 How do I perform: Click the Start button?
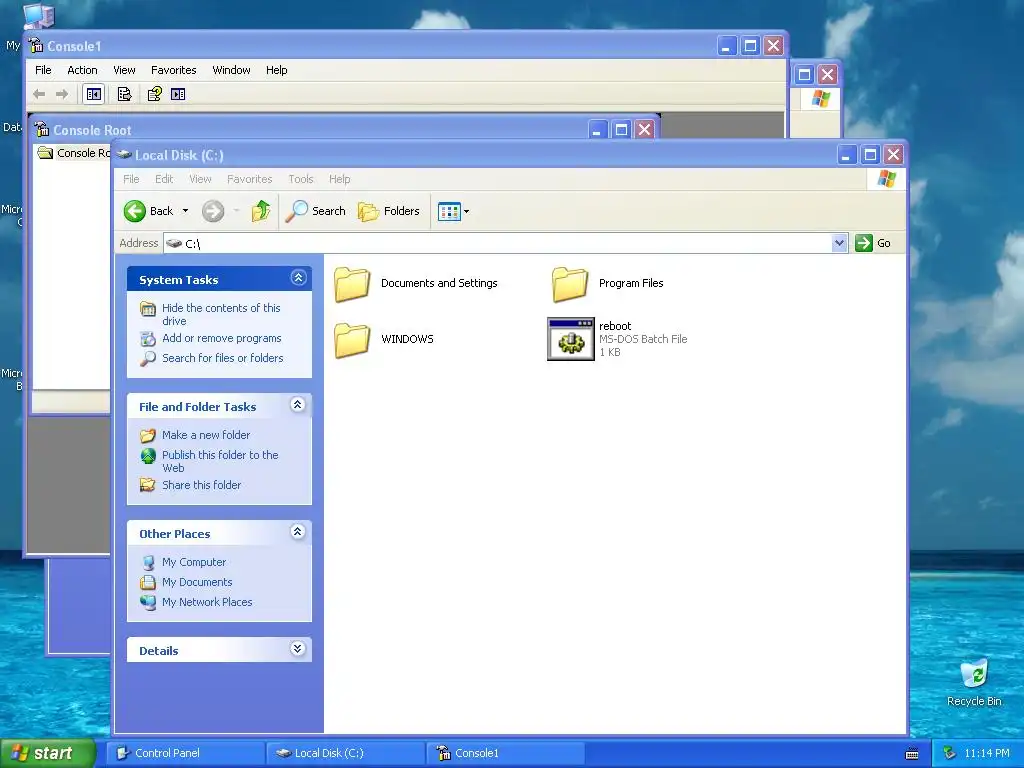coord(48,753)
